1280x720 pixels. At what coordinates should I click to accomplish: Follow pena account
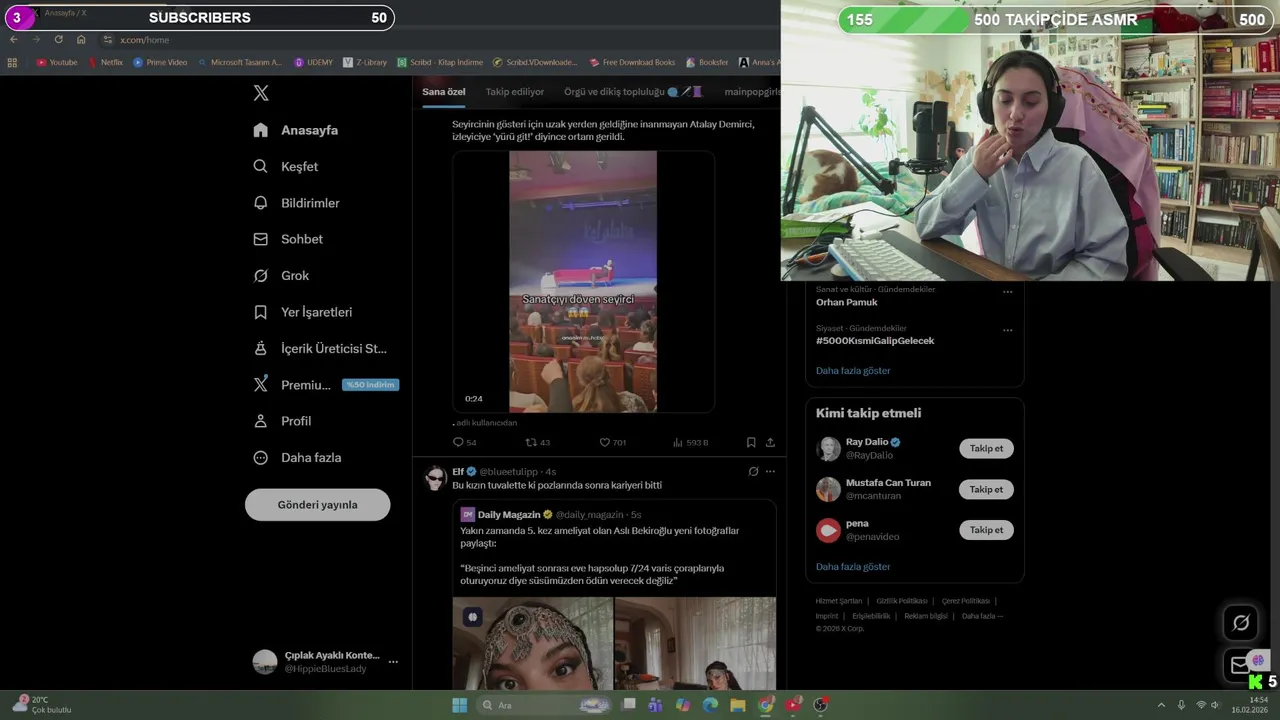pyautogui.click(x=986, y=530)
